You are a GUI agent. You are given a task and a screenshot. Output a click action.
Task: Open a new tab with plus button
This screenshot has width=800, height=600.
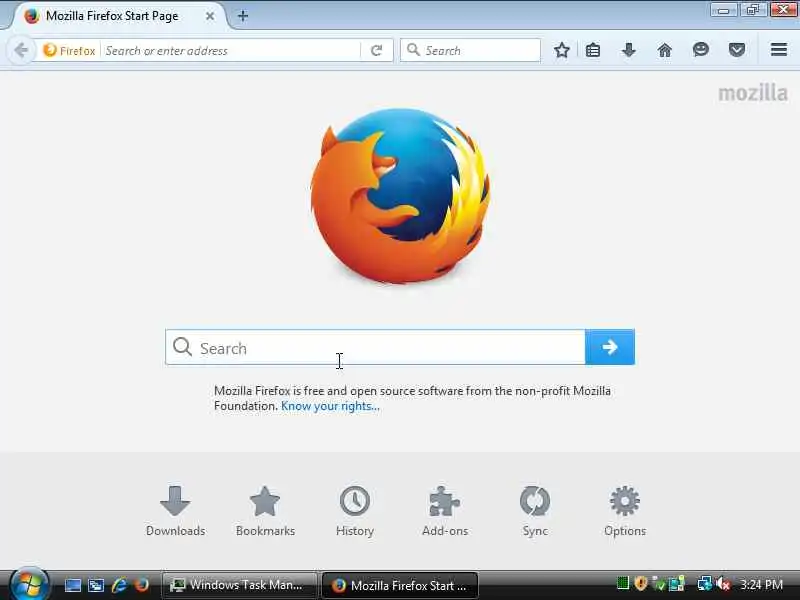click(x=243, y=16)
